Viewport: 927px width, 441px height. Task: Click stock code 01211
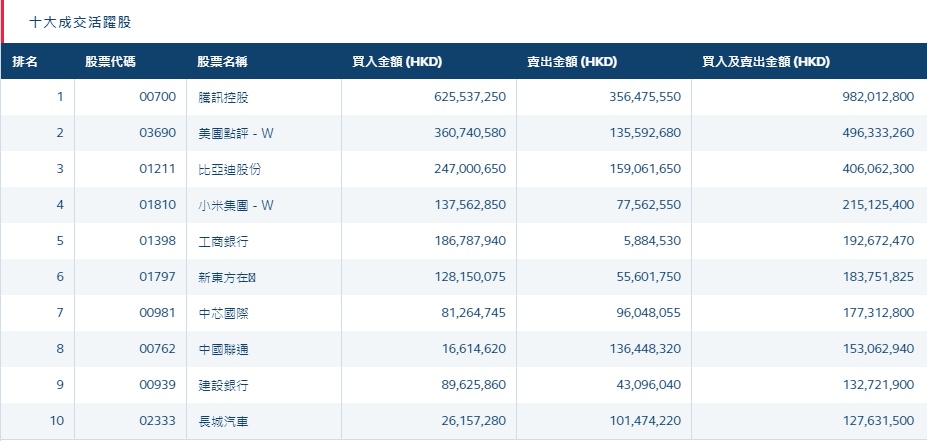click(x=157, y=170)
